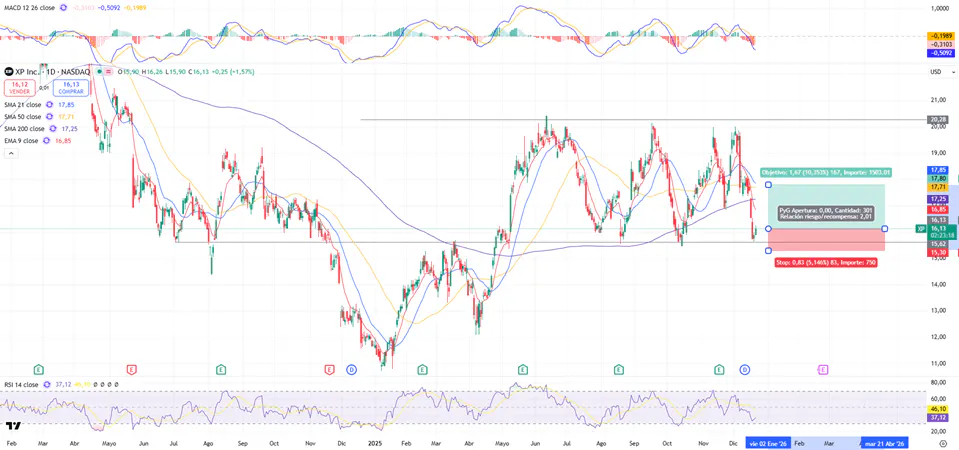Screen dimensions: 959x450
Task: Click the VENDER 16,12 sell button
Action: click(x=19, y=88)
